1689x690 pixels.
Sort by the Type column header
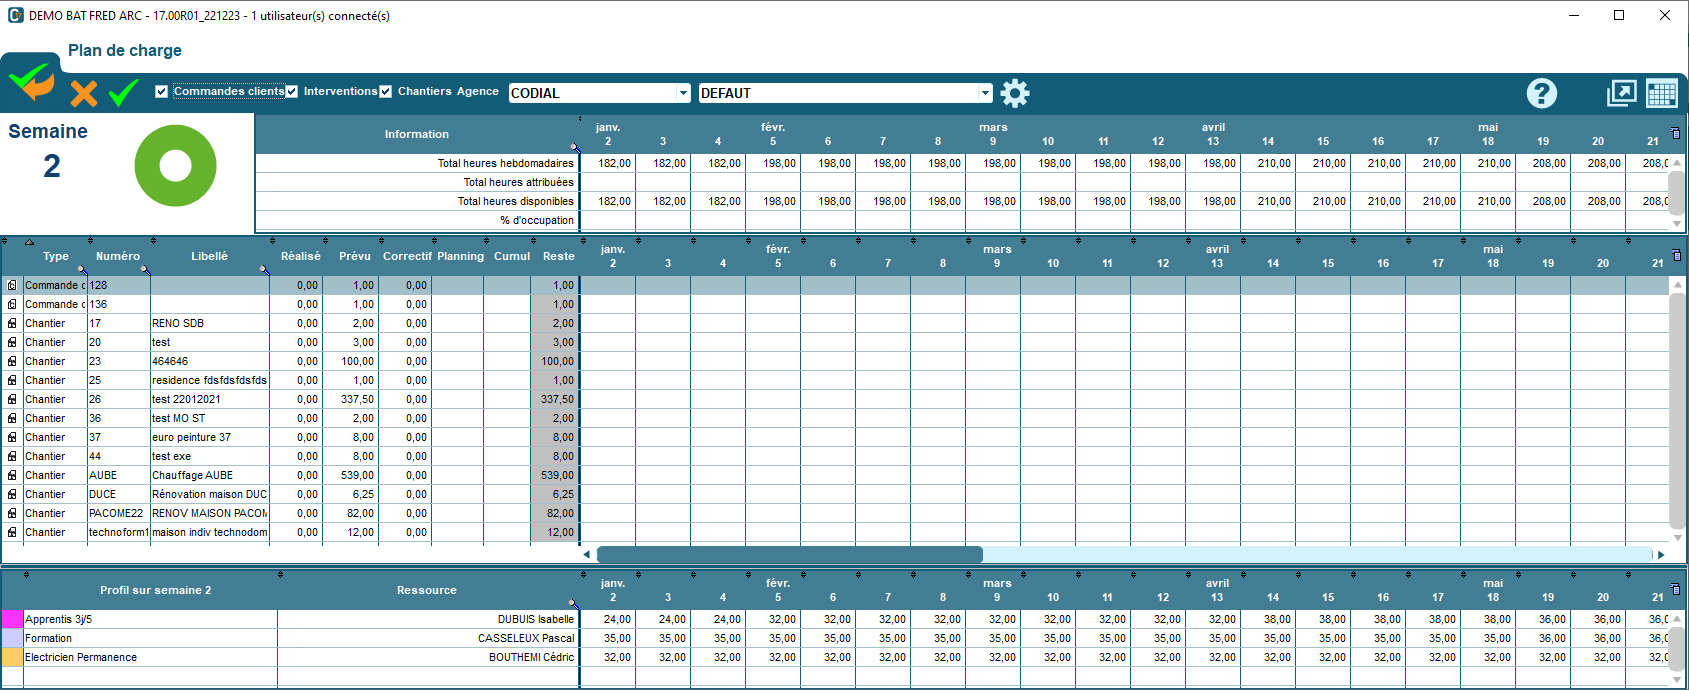click(56, 256)
